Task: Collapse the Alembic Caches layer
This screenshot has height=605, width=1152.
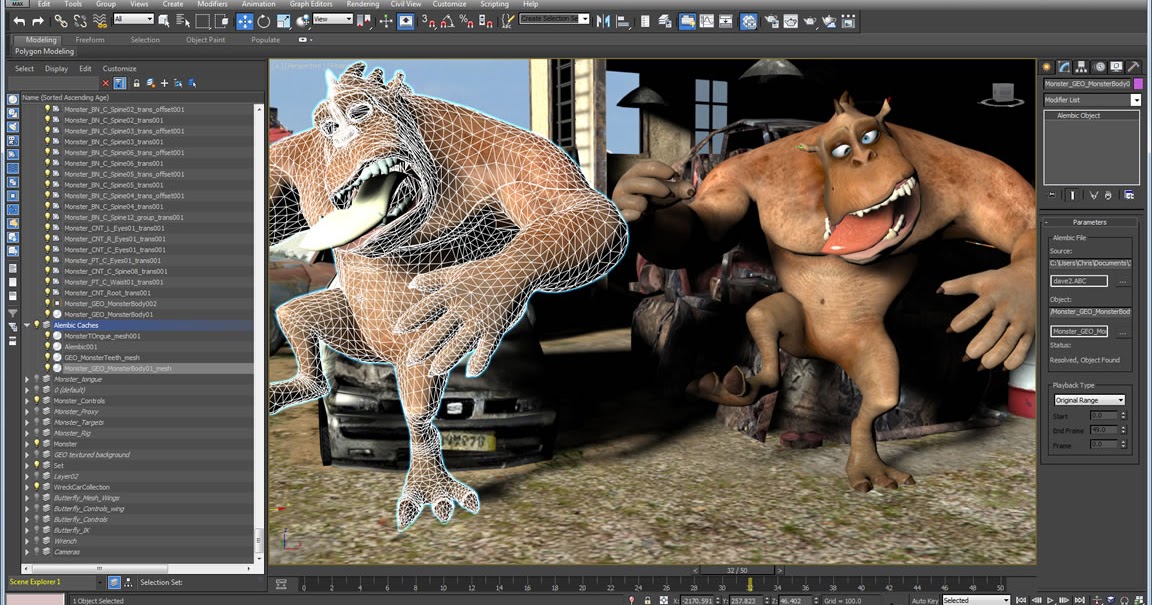Action: (27, 325)
